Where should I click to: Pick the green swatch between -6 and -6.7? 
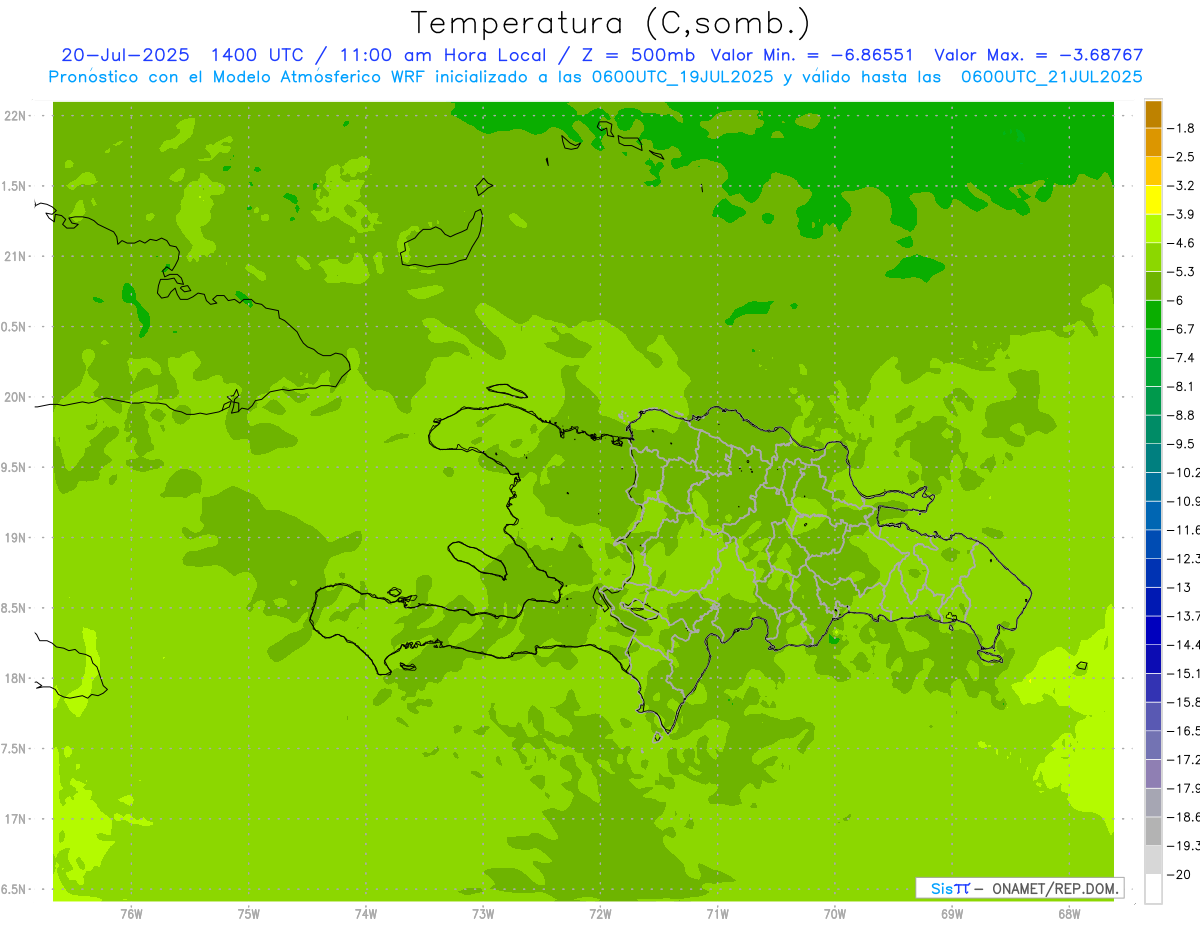1153,315
